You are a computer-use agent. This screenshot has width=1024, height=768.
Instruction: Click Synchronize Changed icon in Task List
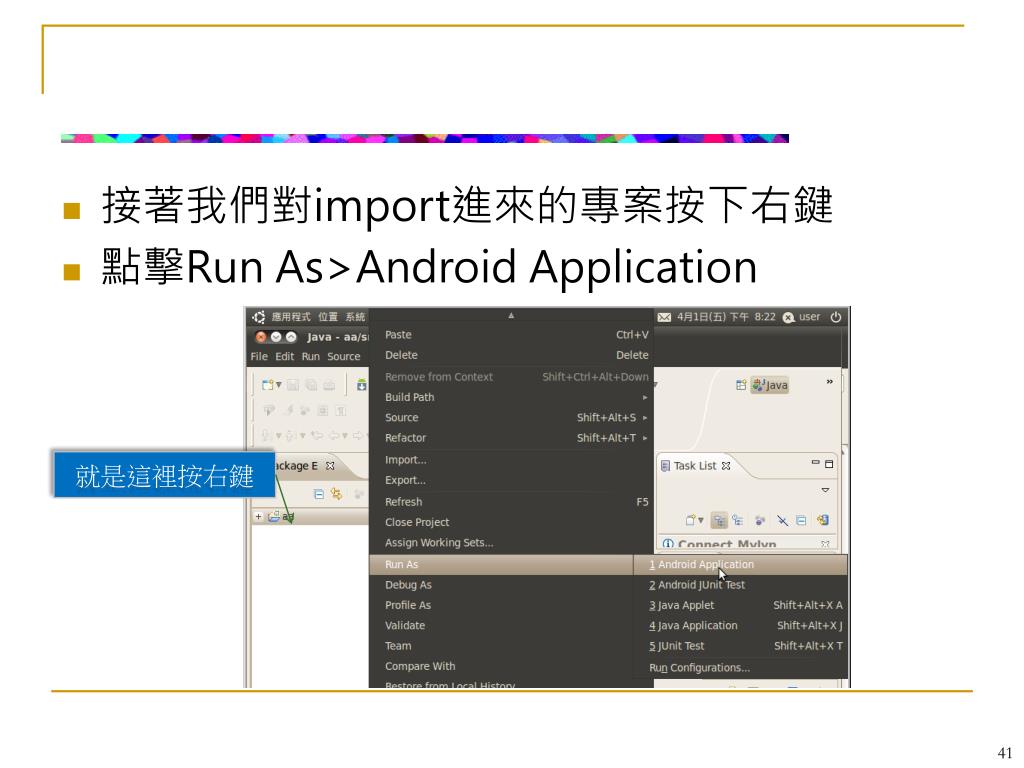point(822,520)
